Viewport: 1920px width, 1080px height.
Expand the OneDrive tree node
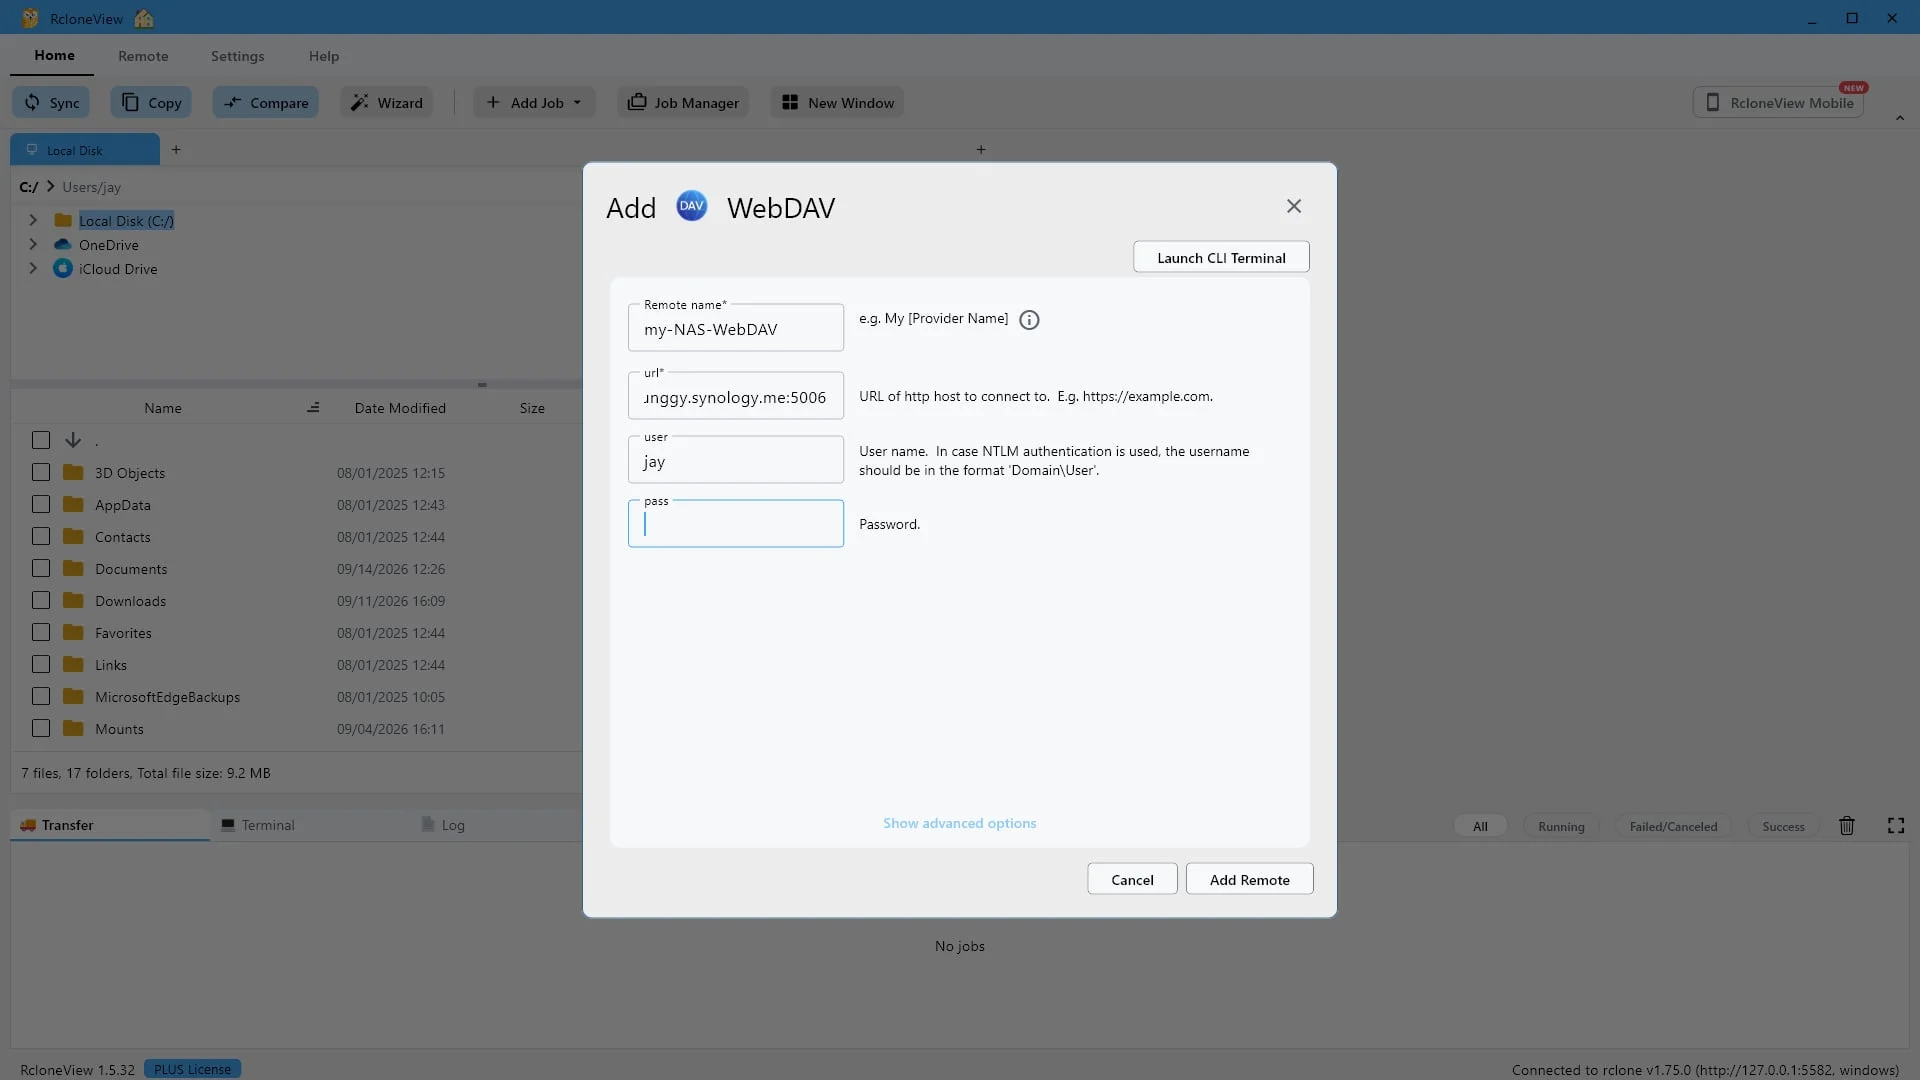[33, 244]
